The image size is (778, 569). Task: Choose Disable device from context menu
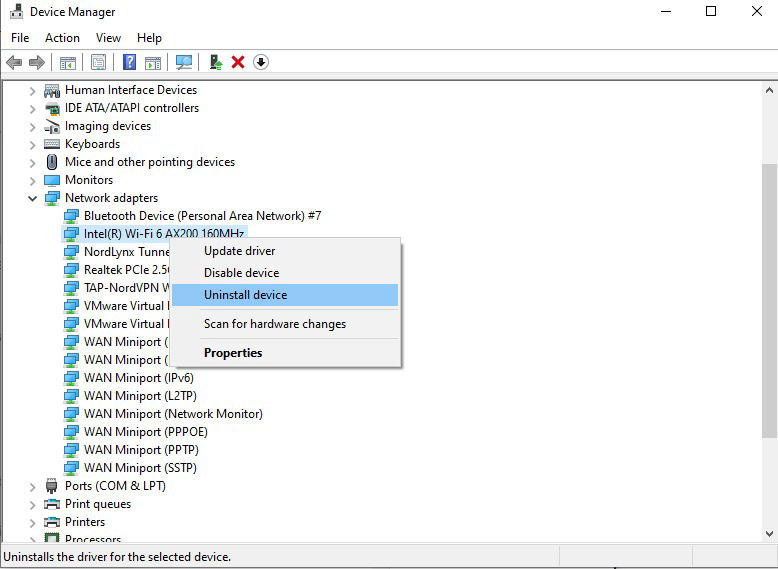285,273
